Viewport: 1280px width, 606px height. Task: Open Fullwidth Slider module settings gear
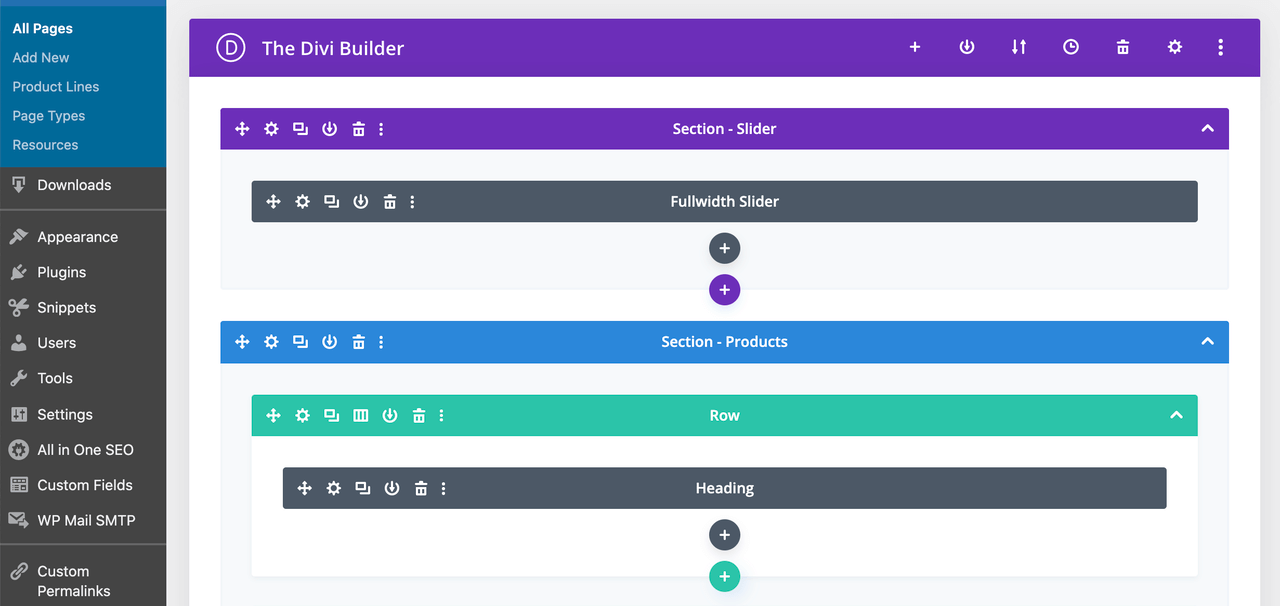302,202
